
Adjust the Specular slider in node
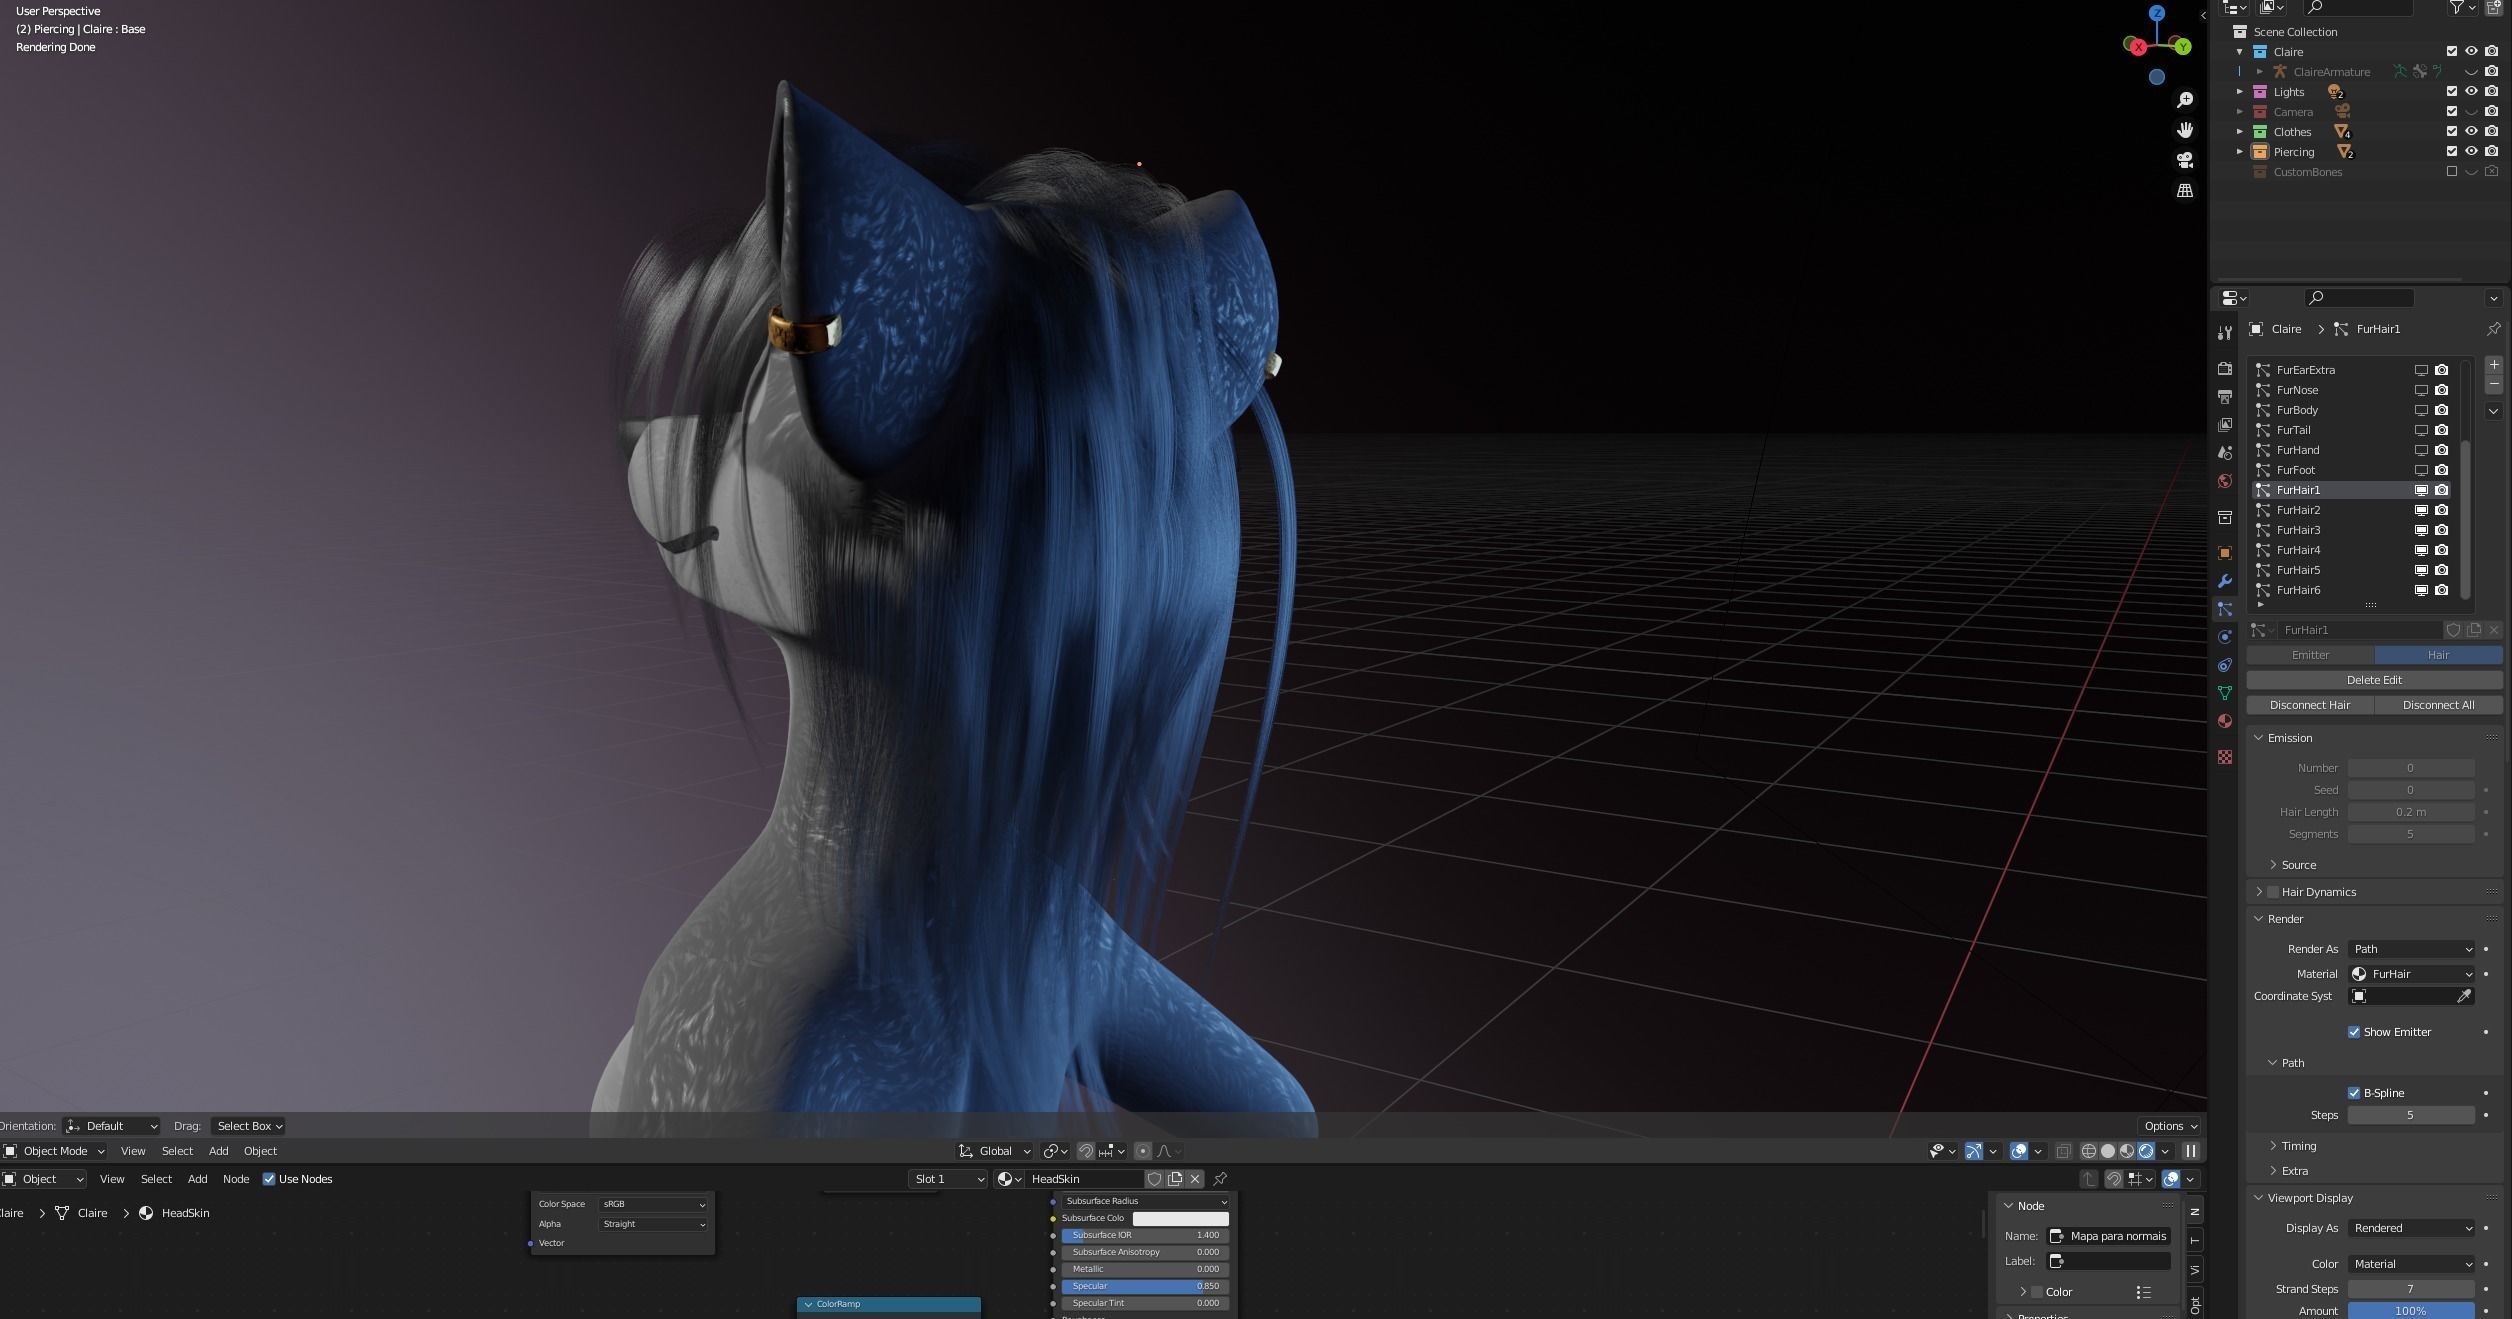coord(1144,1286)
